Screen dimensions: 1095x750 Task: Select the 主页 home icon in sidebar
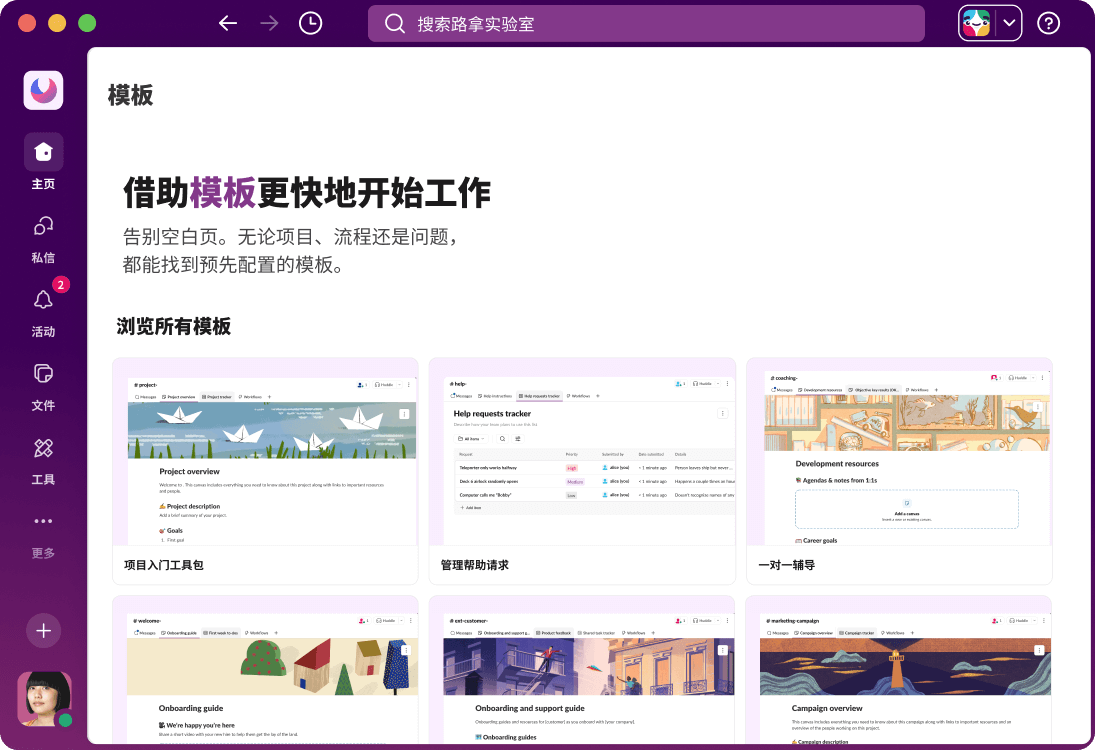coord(43,151)
